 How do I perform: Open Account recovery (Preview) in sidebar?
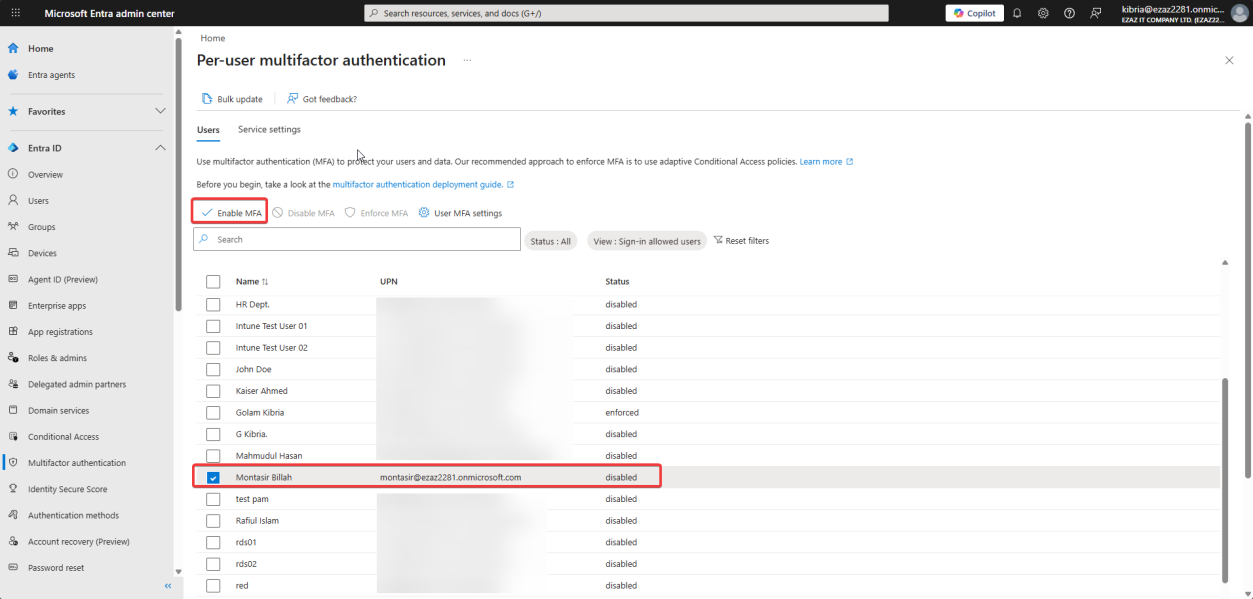click(79, 542)
